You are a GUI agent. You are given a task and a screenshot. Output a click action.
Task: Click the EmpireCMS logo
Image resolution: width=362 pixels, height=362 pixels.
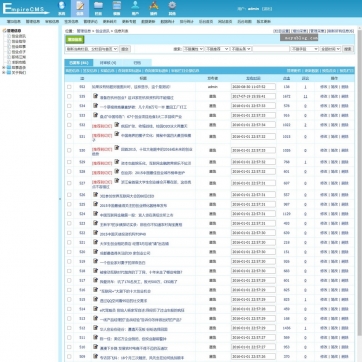(x=25, y=9)
